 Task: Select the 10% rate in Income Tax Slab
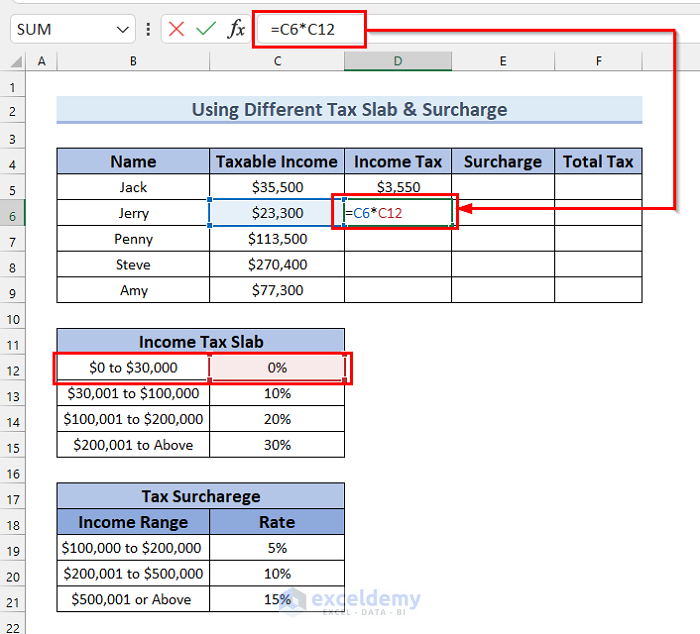click(277, 393)
